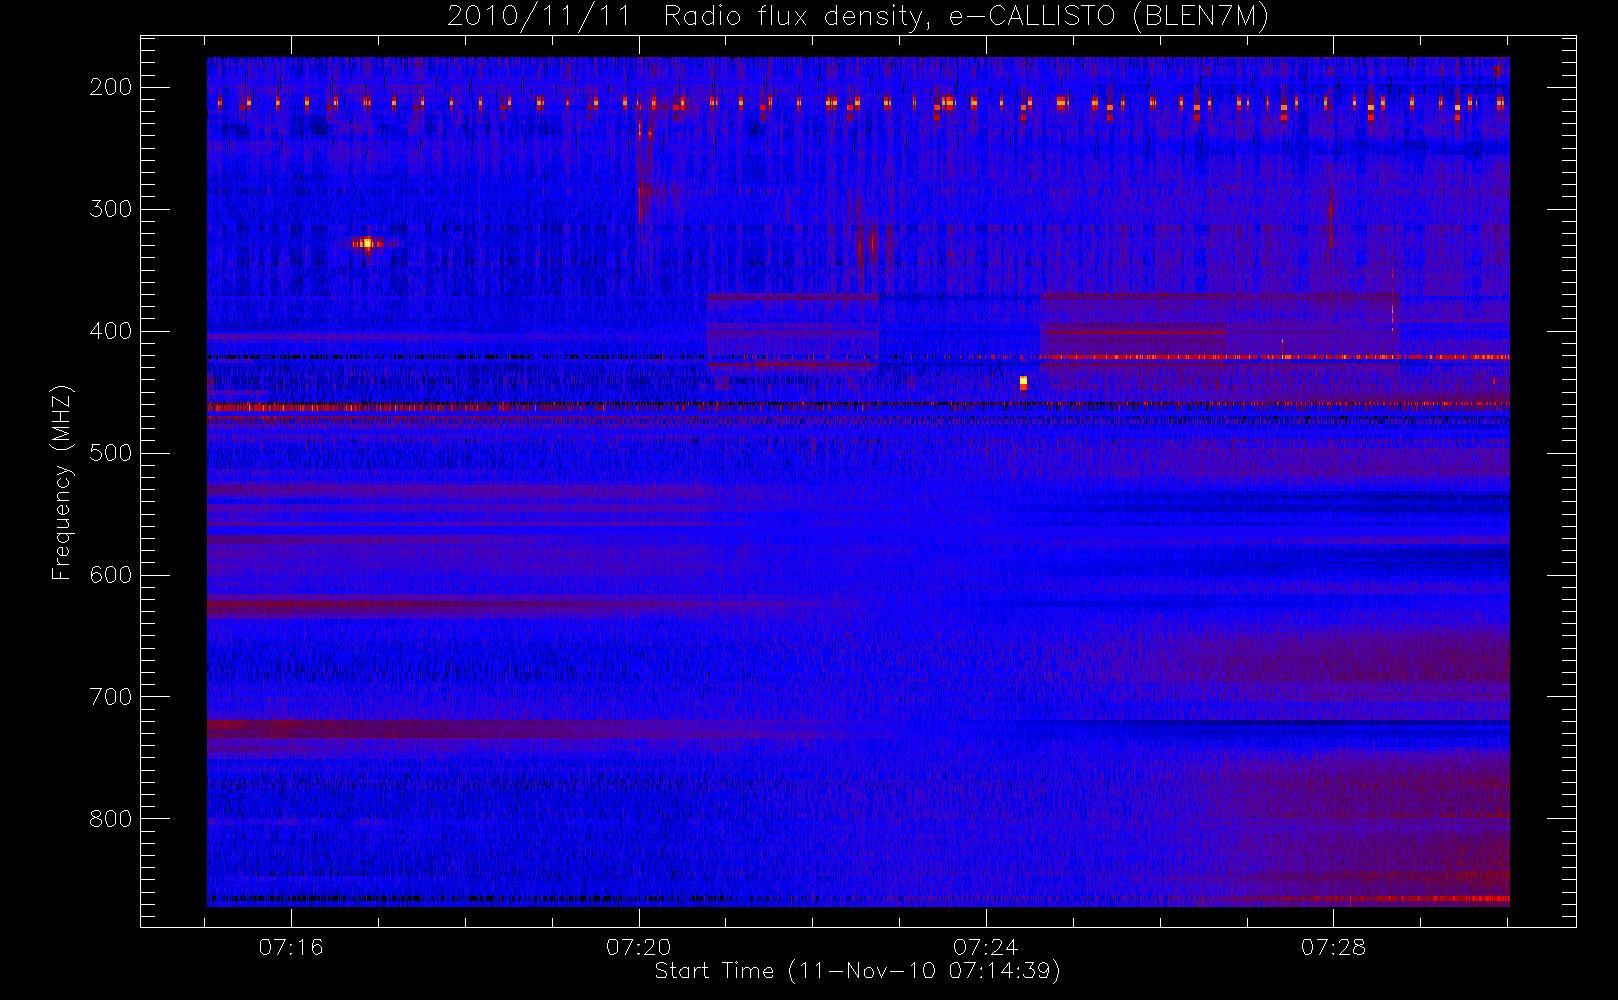Click the 800 frequency tick label
The image size is (1618, 1000).
[x=111, y=819]
